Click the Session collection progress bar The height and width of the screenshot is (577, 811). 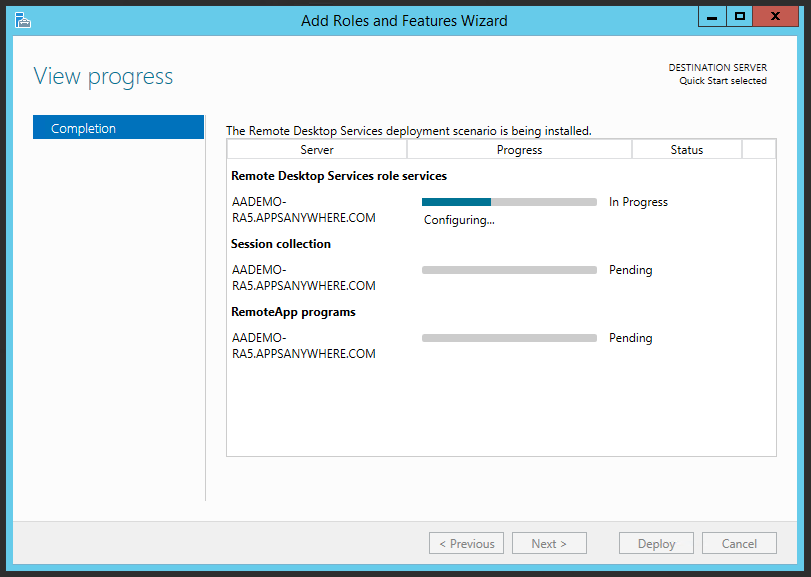(x=509, y=270)
